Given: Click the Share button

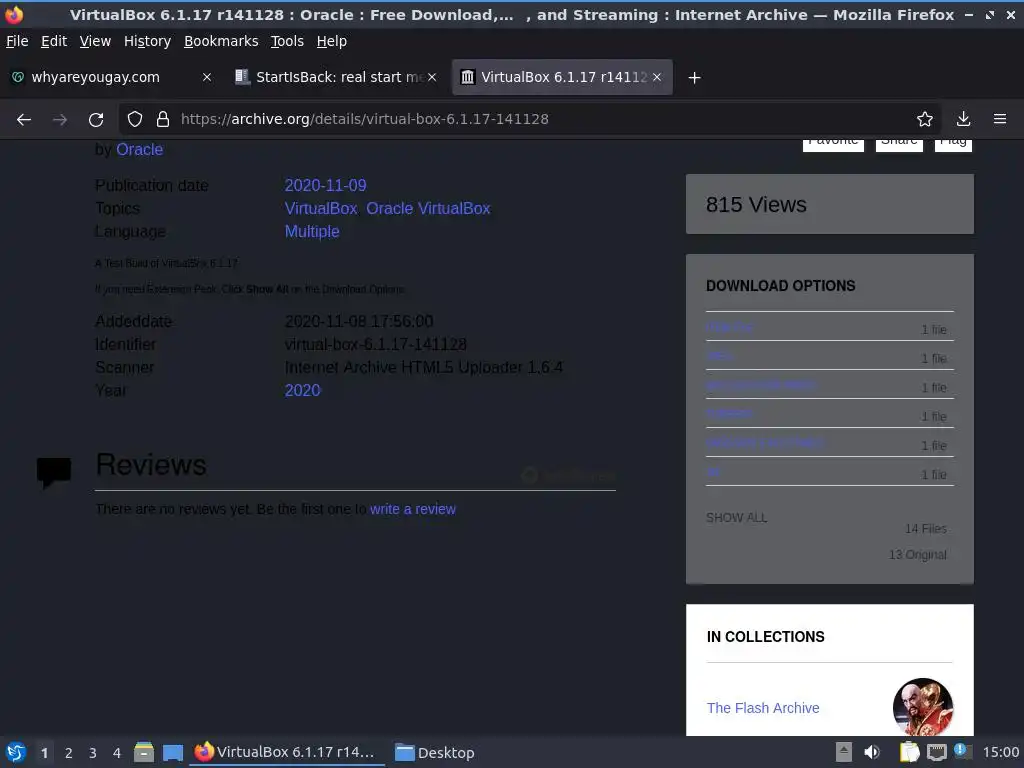Looking at the screenshot, I should point(899,144).
